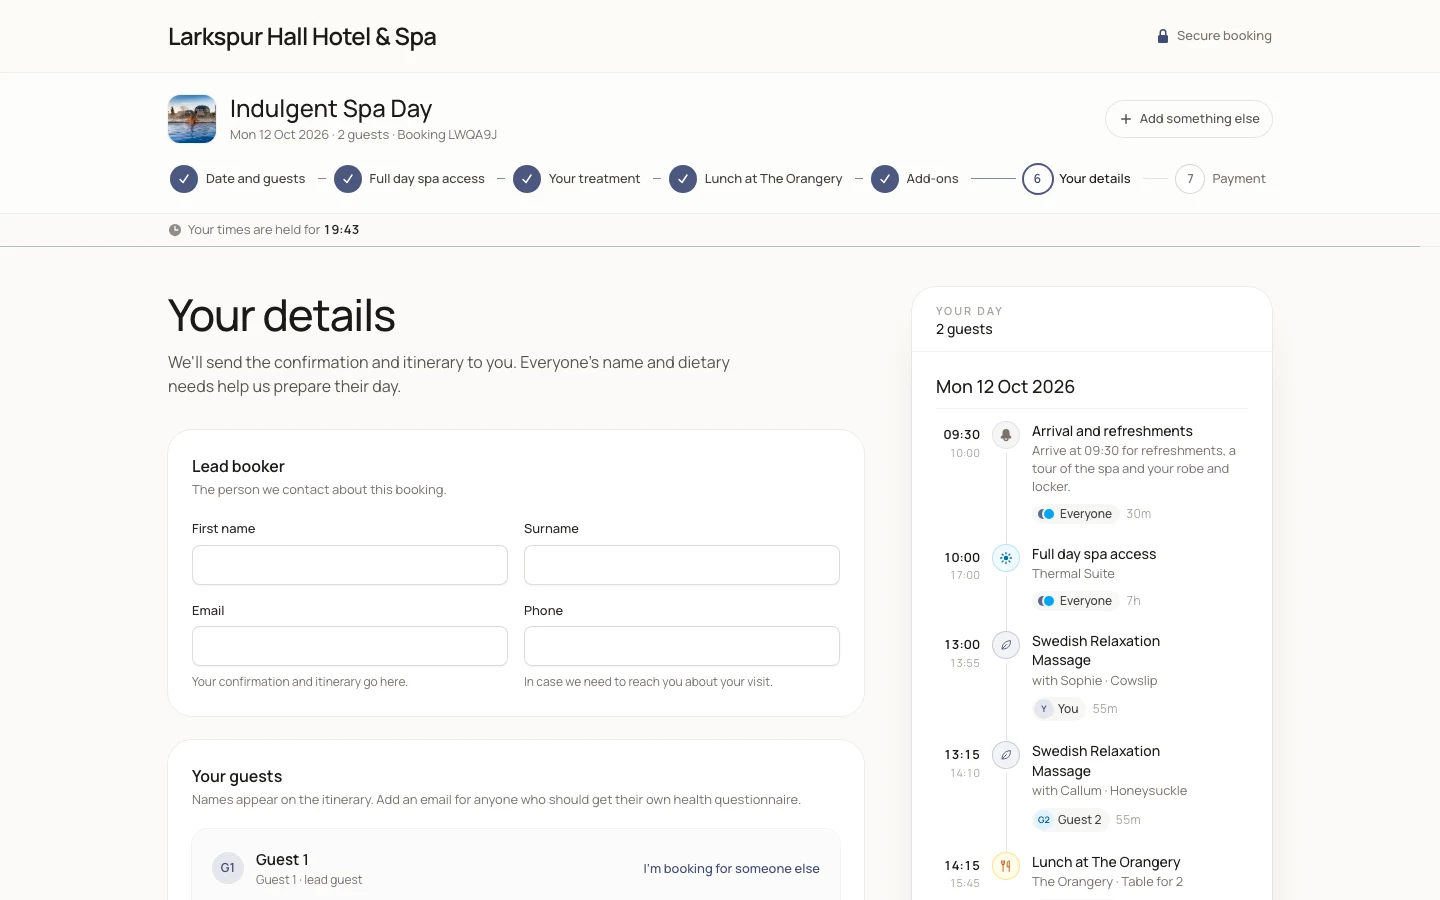
Task: Select the Payment step label
Action: coord(1239,179)
